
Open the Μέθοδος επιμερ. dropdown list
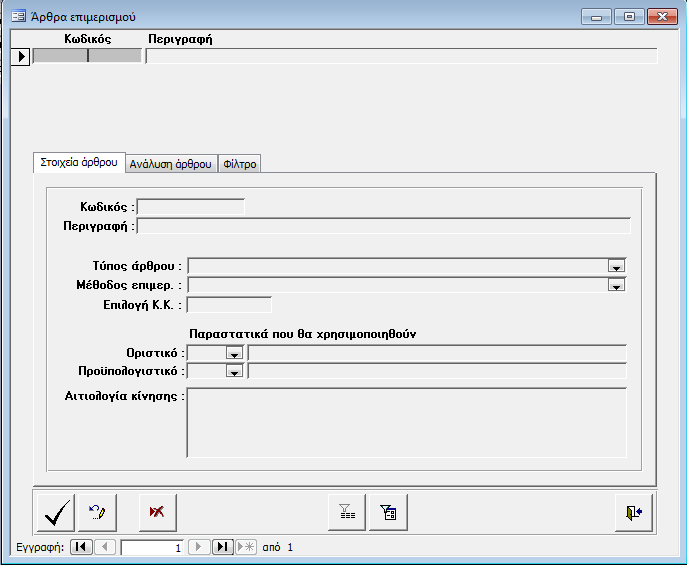pos(616,285)
